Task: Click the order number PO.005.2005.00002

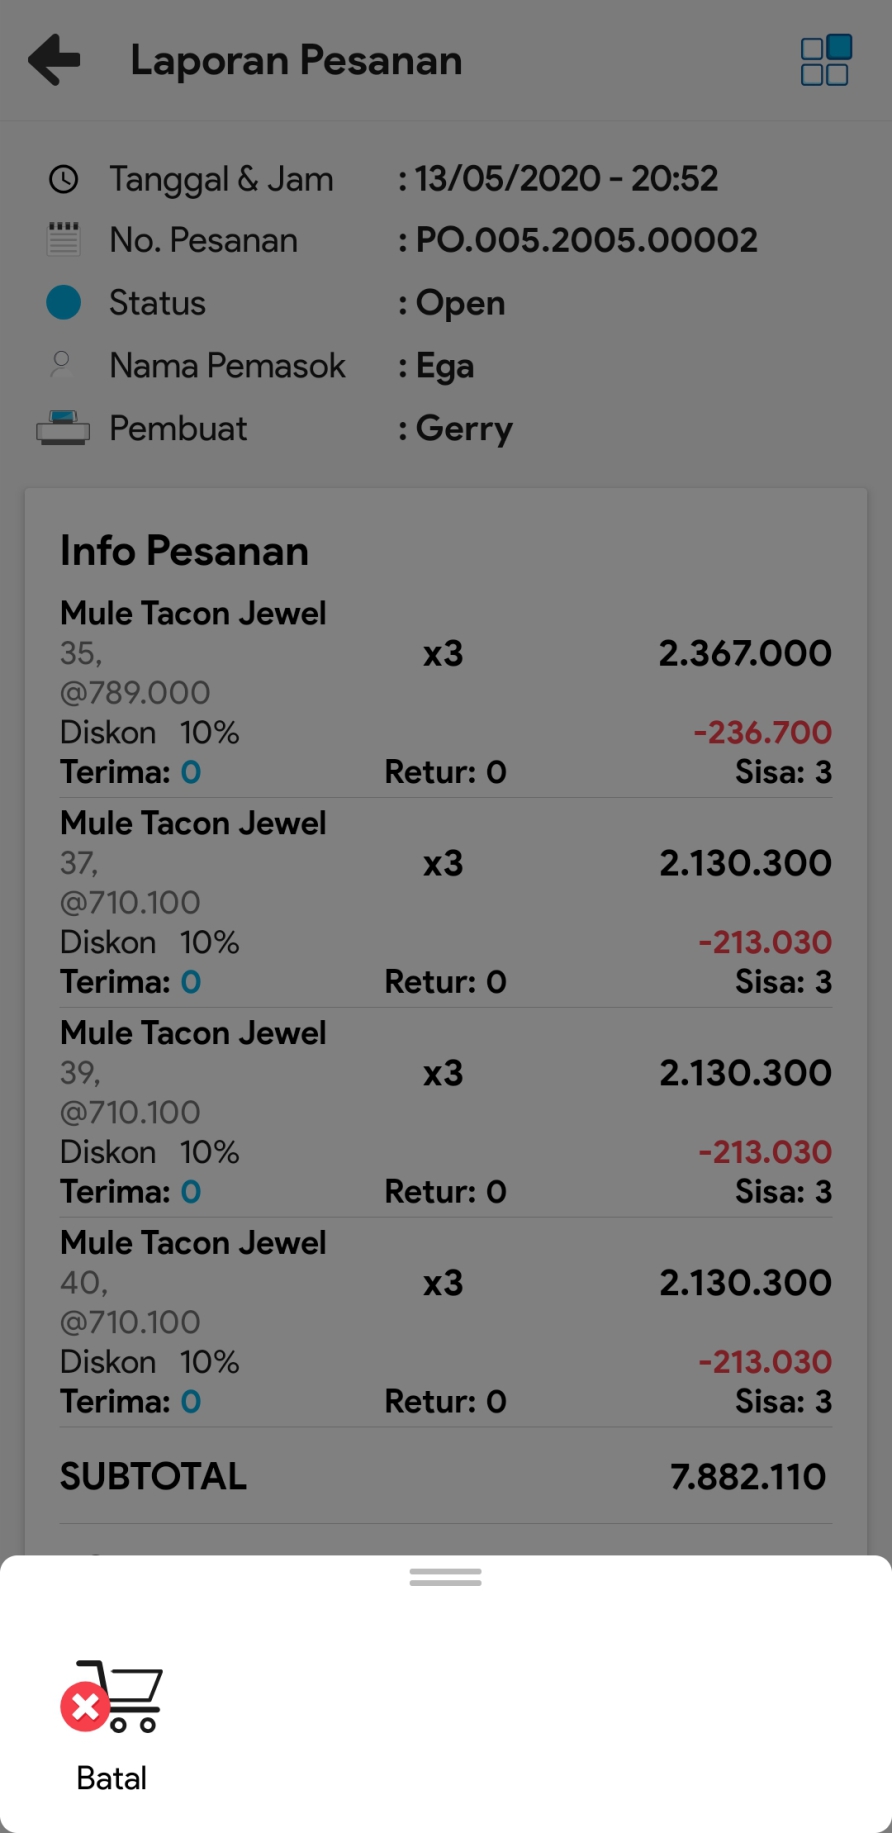Action: pyautogui.click(x=586, y=240)
